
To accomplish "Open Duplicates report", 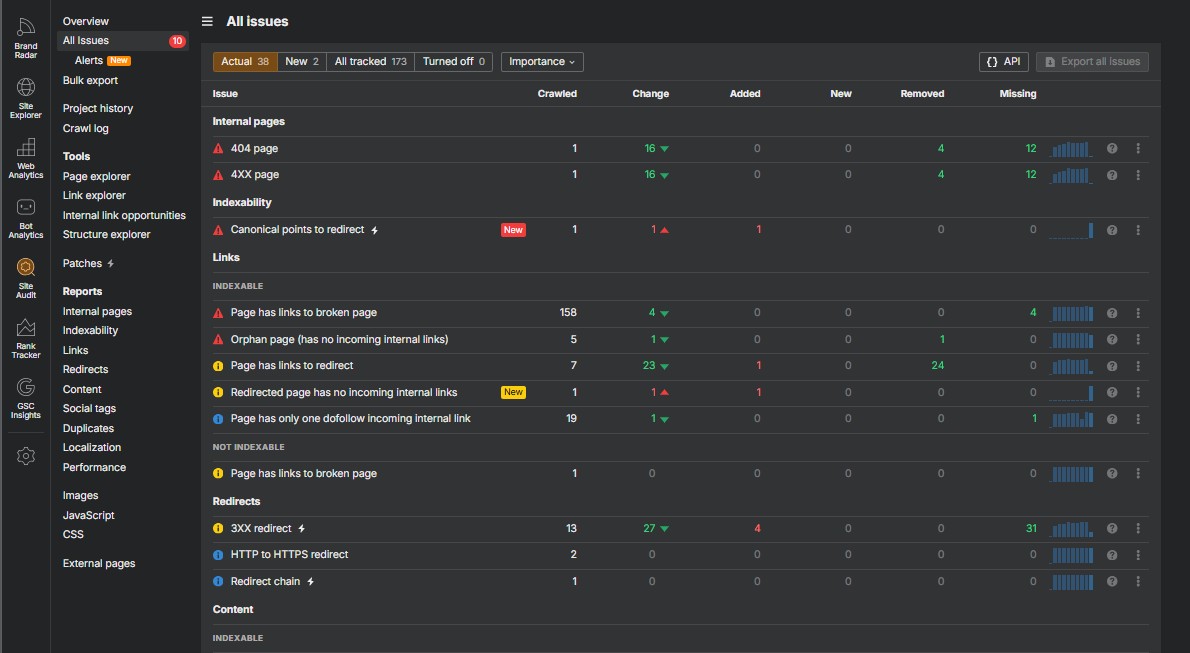I will click(88, 428).
